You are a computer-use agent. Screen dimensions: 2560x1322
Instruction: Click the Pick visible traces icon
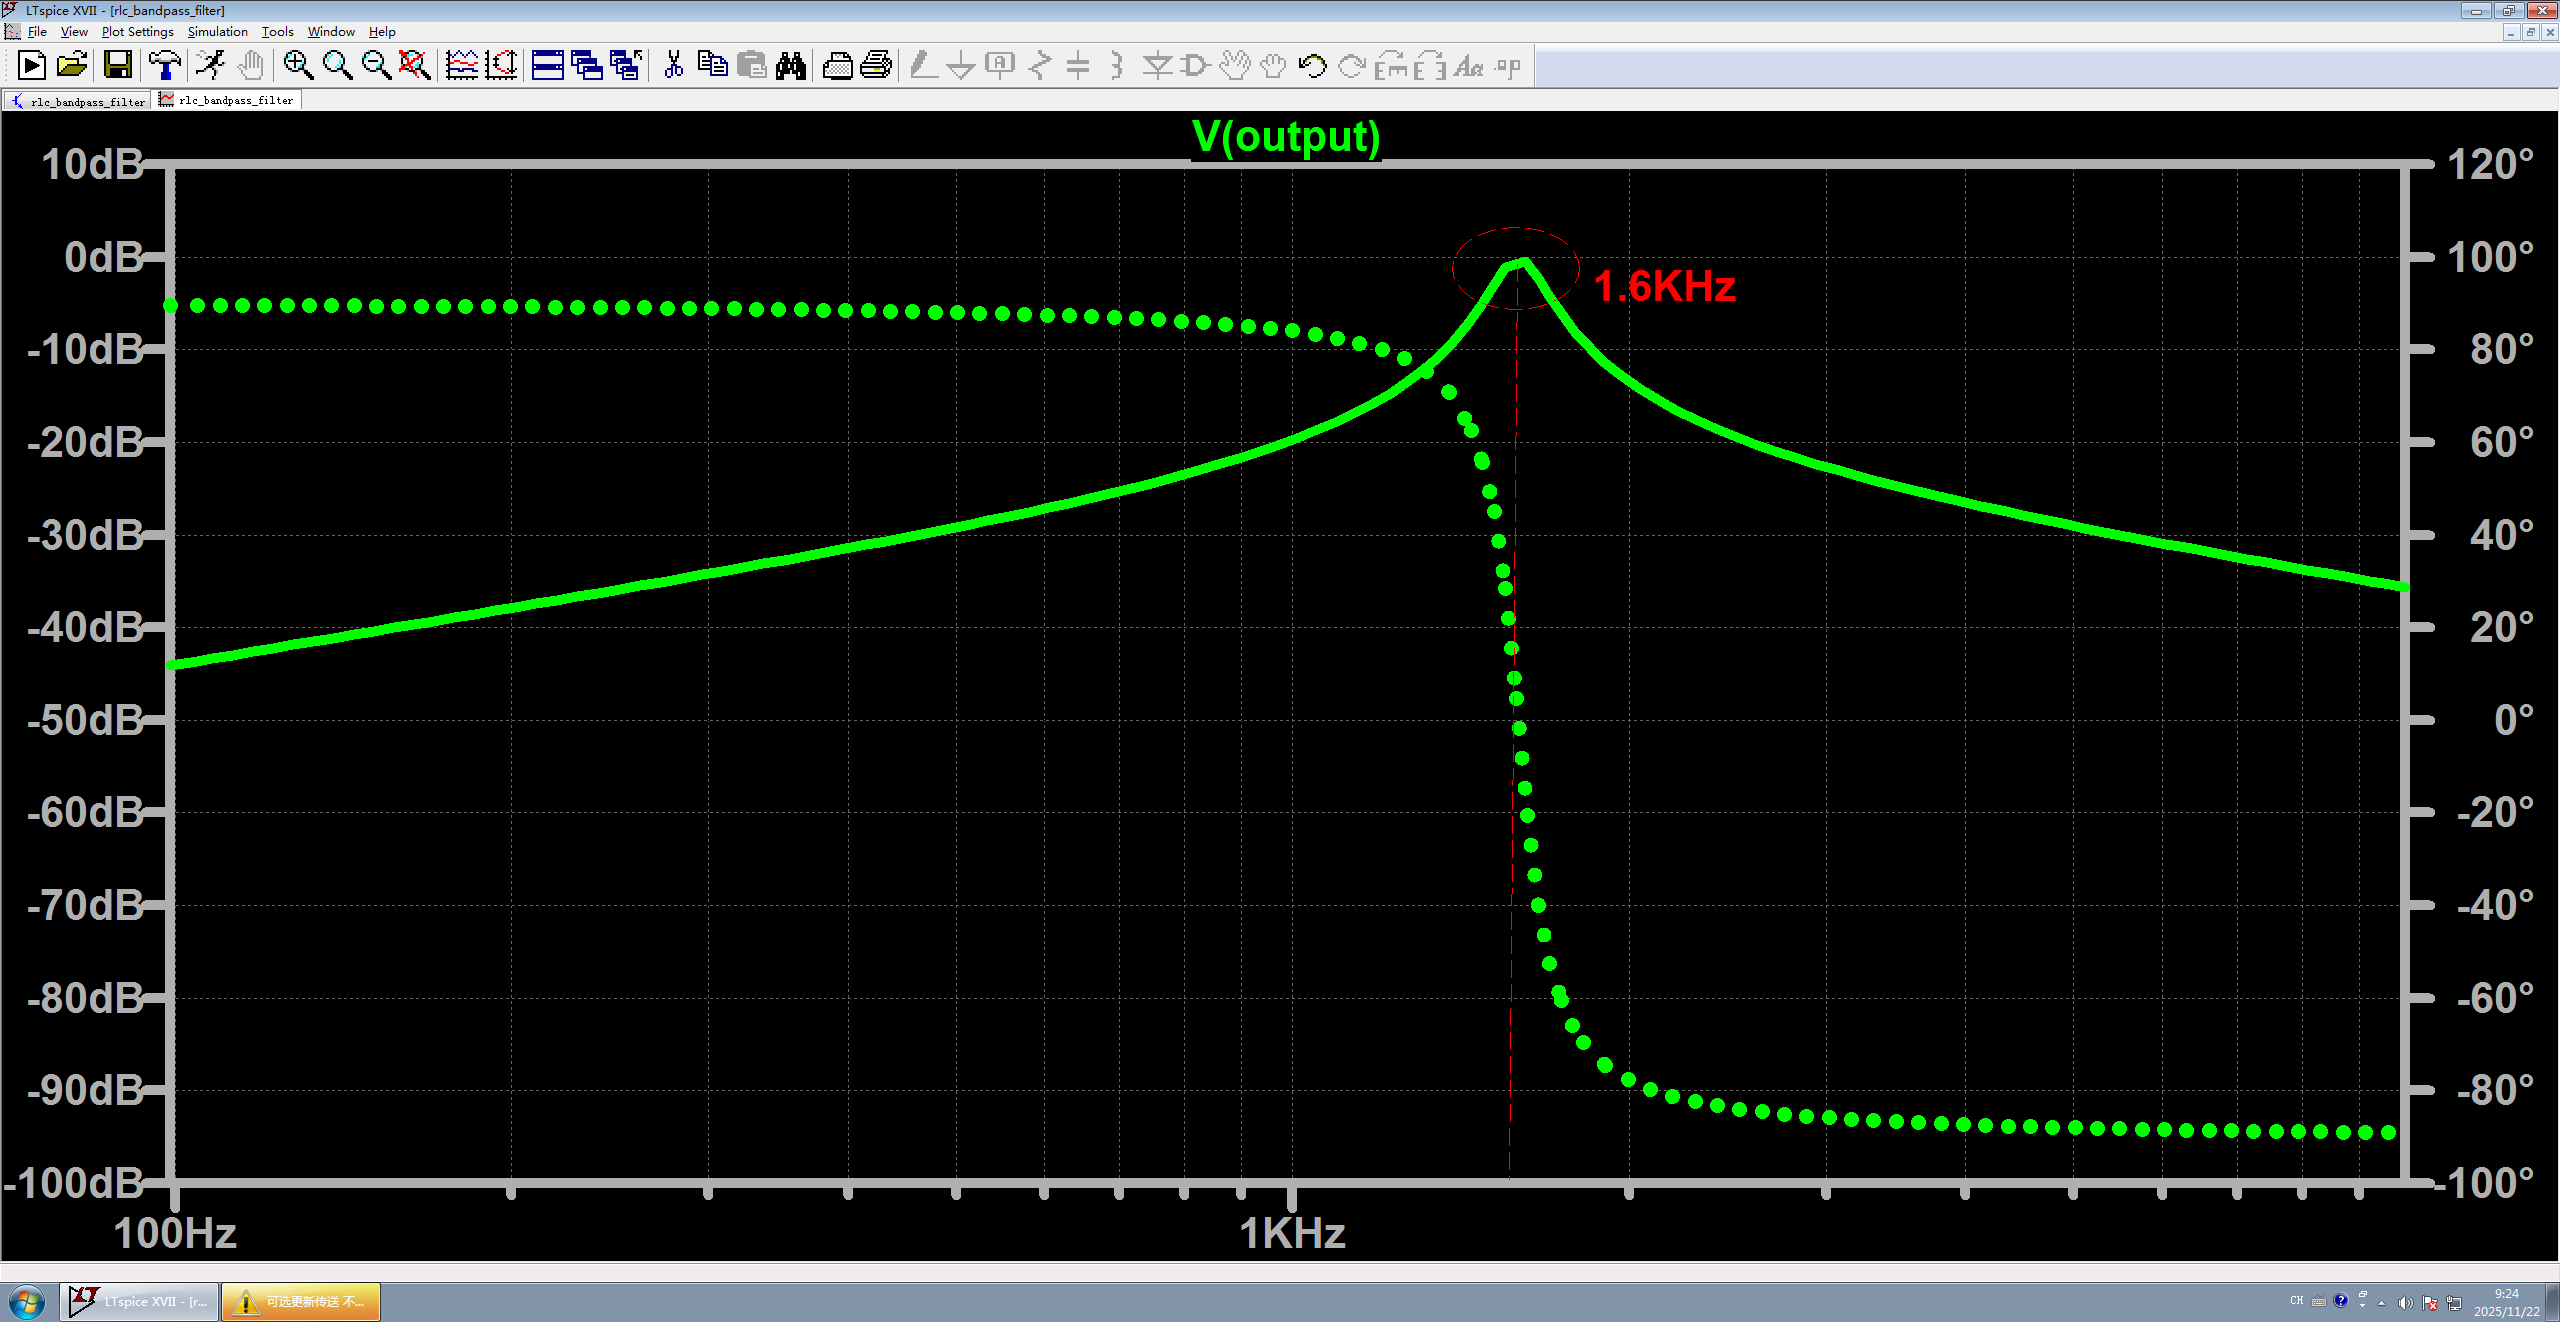461,66
